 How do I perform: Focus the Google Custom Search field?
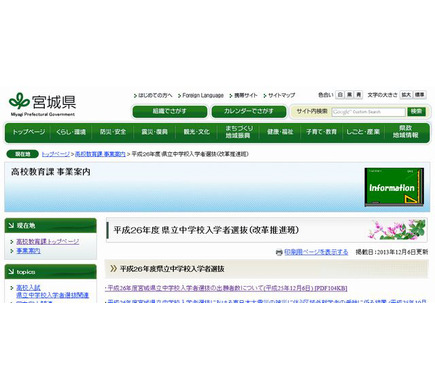click(368, 112)
